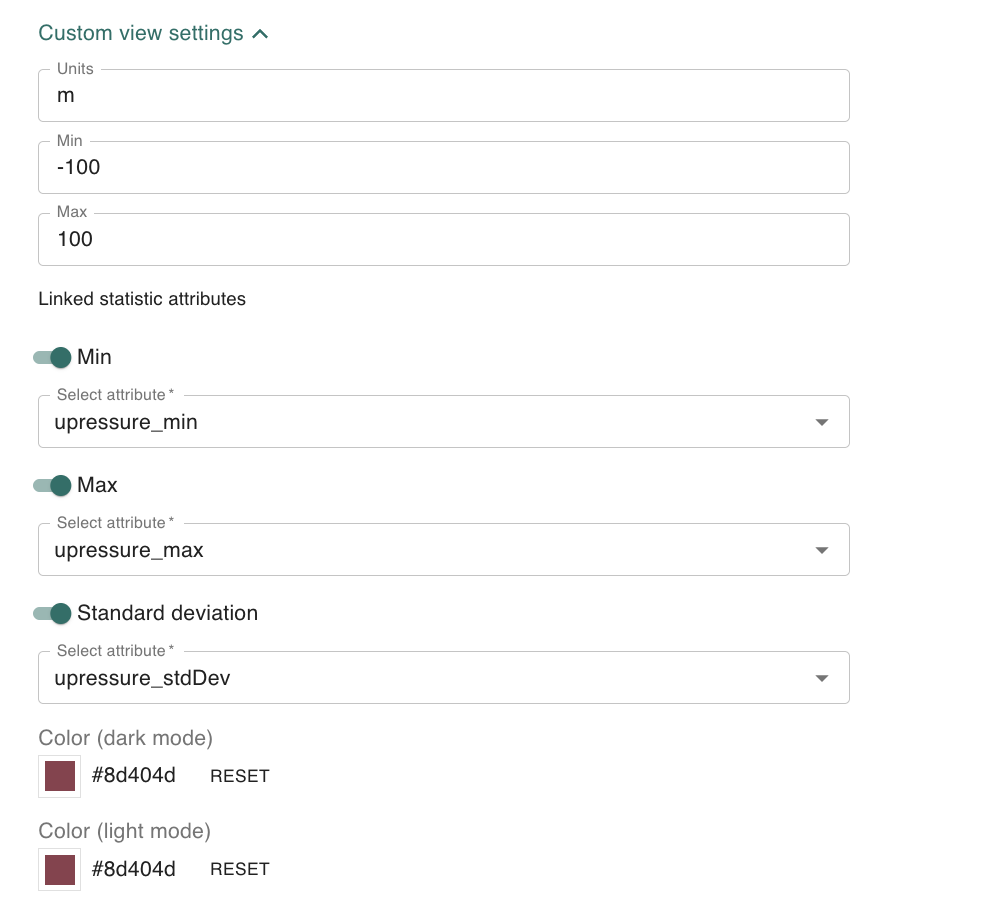
Task: Click the dropdown arrow for upressure_stdDev
Action: tap(822, 679)
